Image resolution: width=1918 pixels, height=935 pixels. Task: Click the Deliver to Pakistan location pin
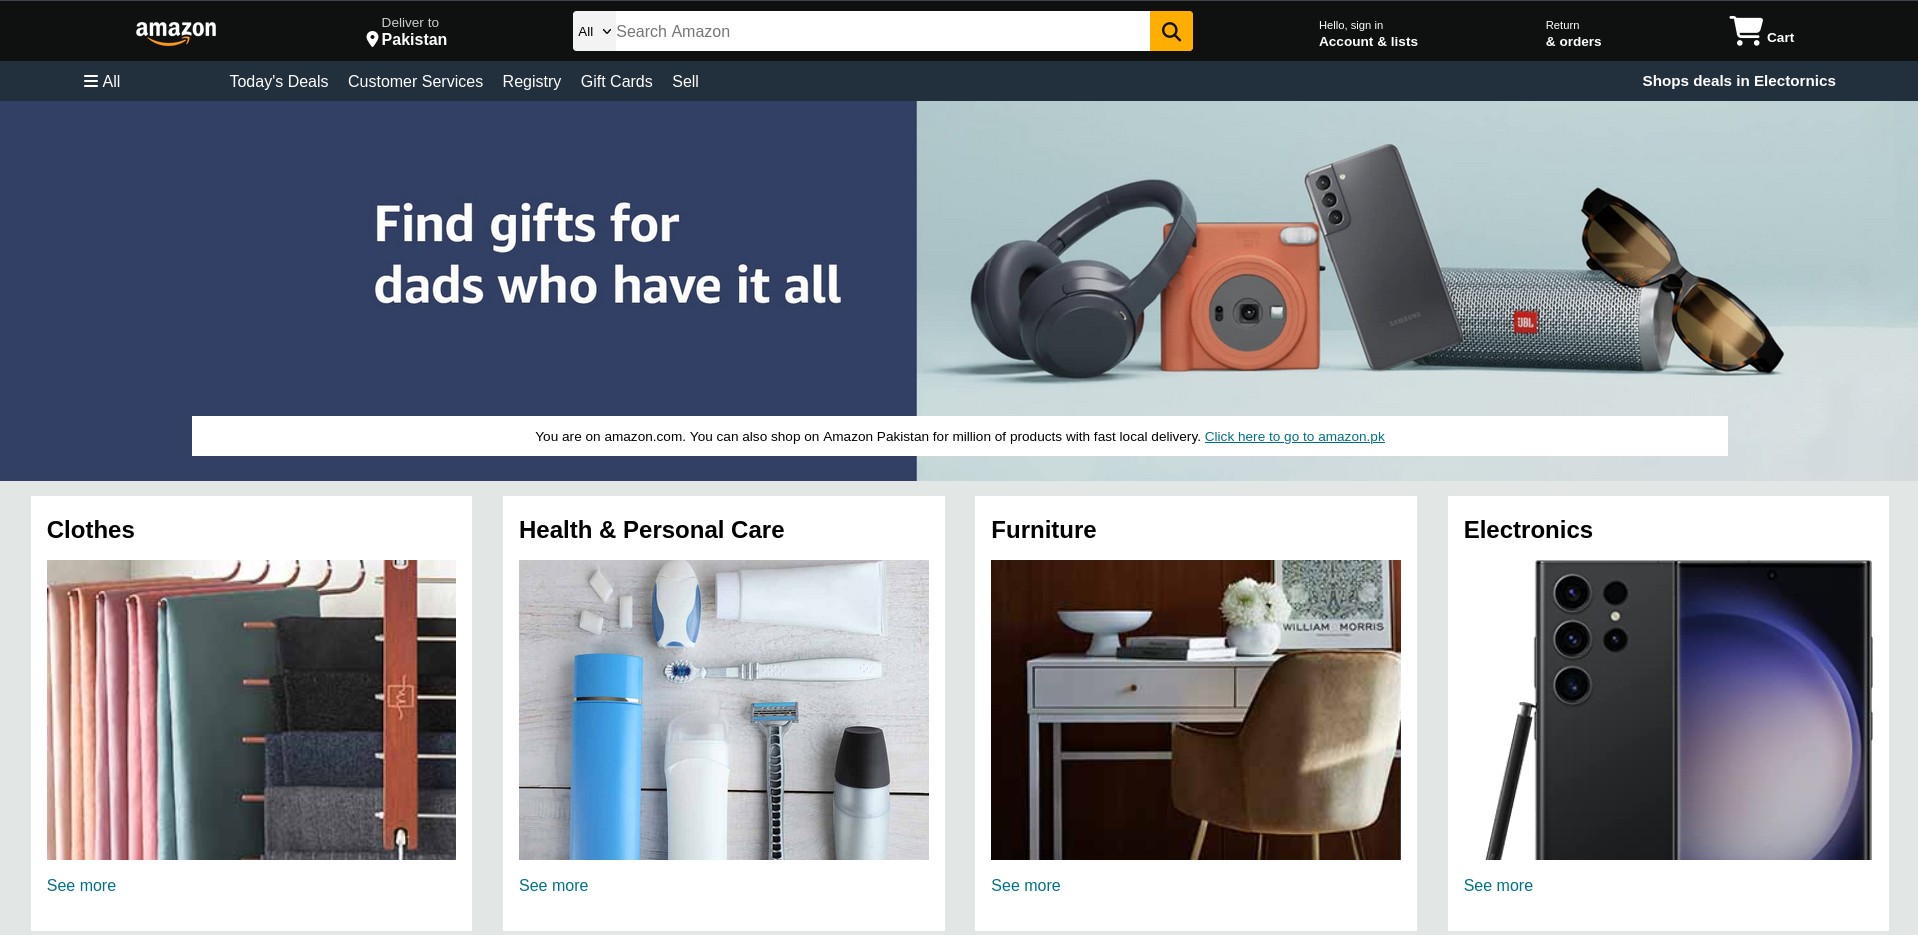tap(372, 40)
